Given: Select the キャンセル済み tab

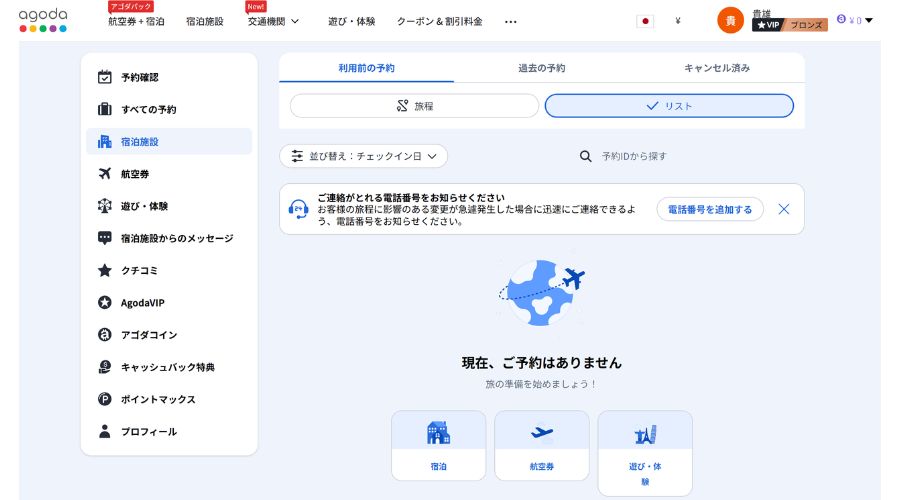Looking at the screenshot, I should (x=717, y=68).
